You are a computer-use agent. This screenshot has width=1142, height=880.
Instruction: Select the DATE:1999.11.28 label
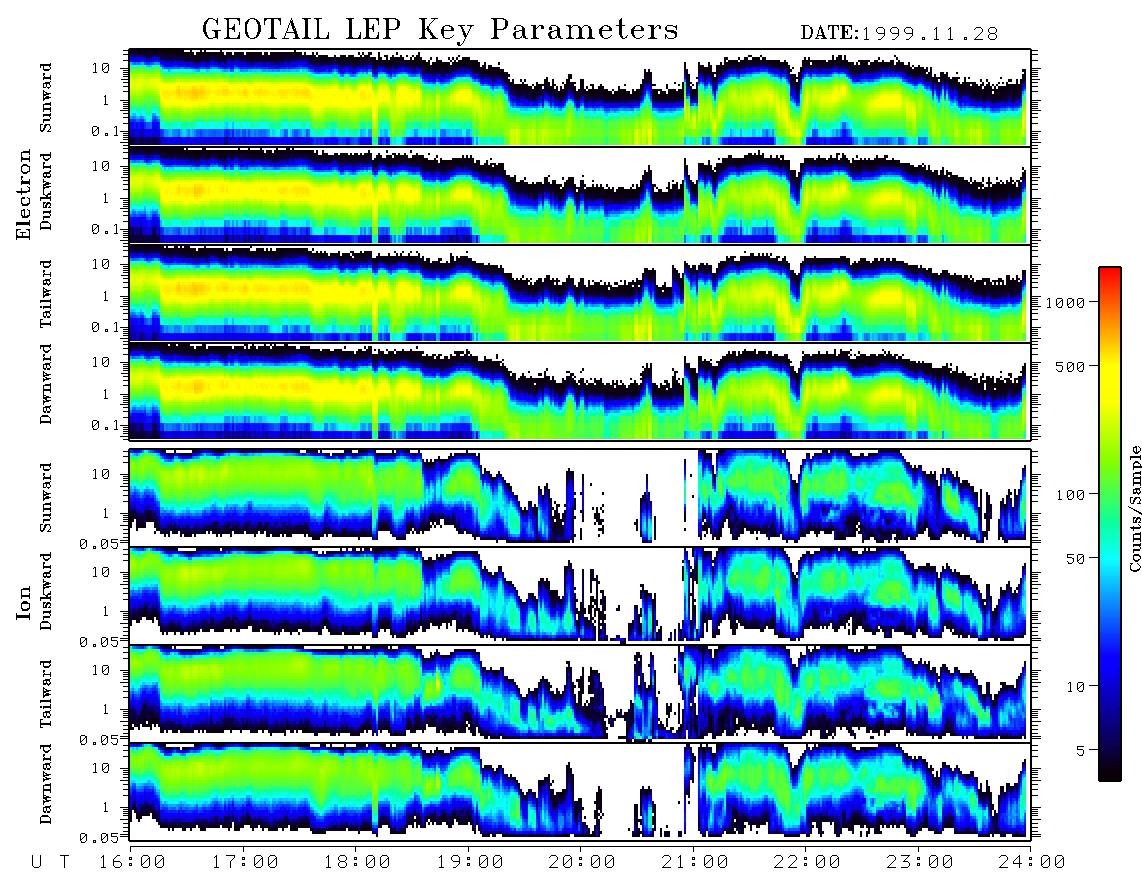899,34
